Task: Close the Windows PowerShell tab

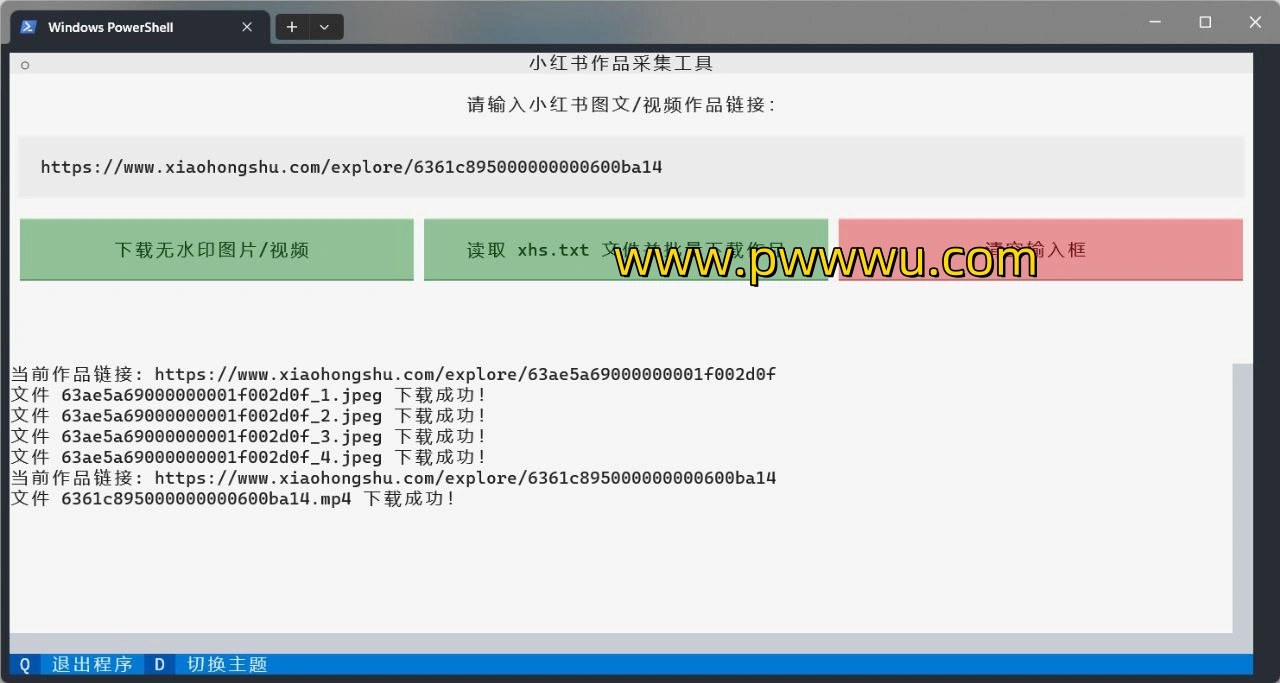Action: [247, 27]
